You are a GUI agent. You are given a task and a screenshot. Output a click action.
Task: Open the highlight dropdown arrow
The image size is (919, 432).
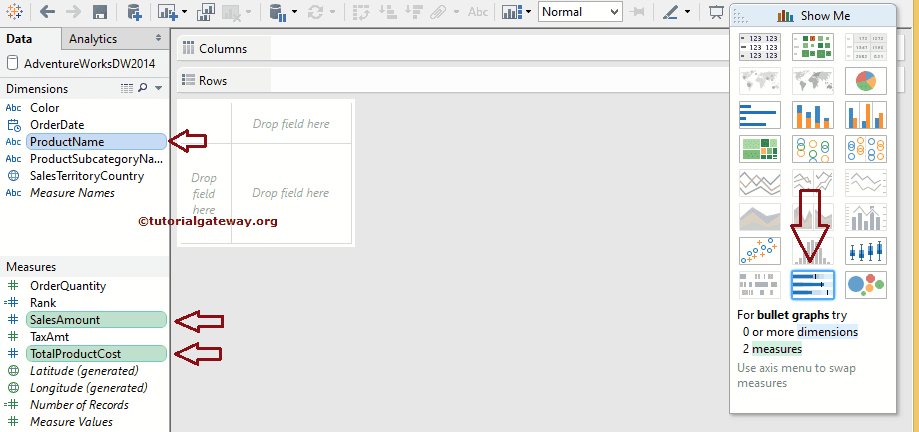click(687, 12)
